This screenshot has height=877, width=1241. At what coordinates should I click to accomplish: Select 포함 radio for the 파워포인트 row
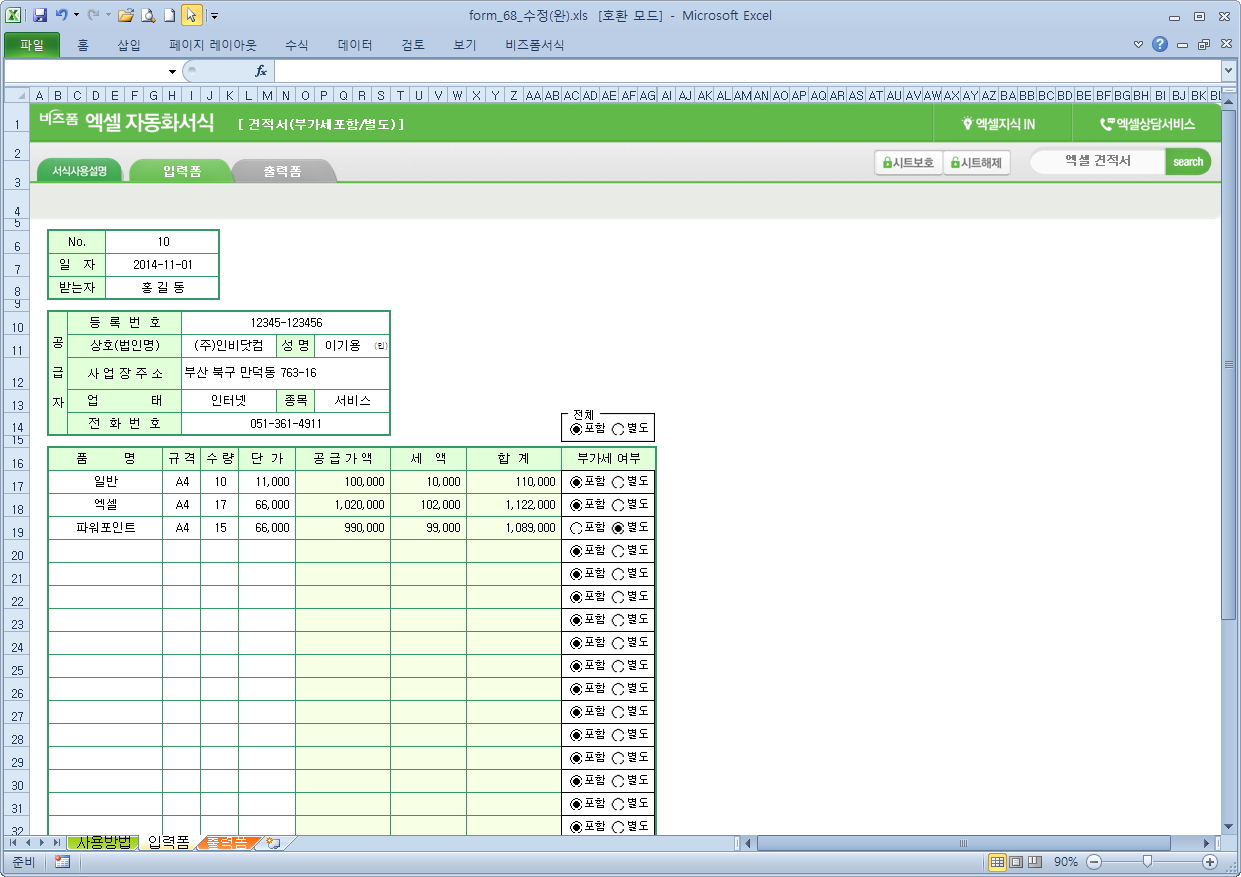[x=576, y=528]
